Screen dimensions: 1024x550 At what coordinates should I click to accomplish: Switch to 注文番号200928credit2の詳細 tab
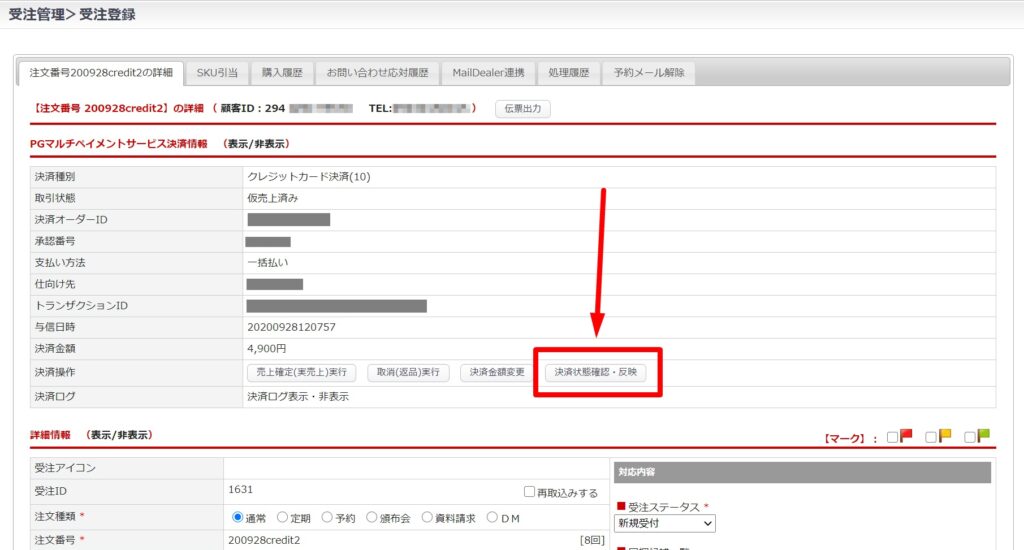click(101, 73)
